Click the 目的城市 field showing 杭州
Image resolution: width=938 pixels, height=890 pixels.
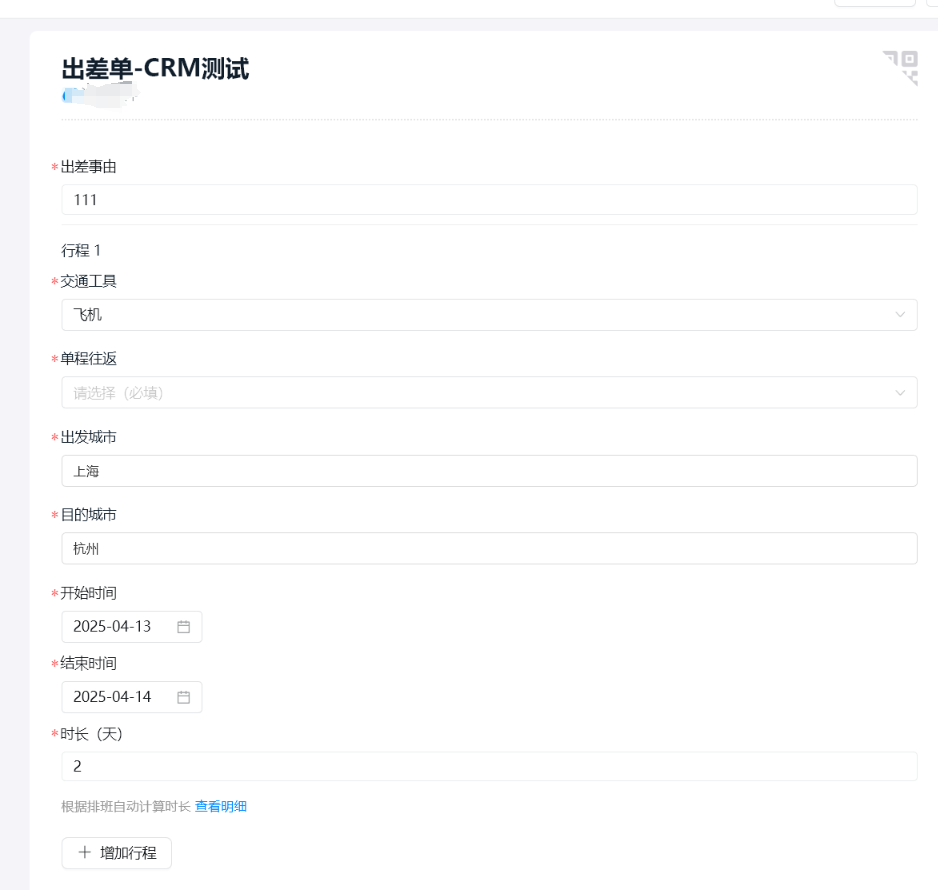click(489, 548)
